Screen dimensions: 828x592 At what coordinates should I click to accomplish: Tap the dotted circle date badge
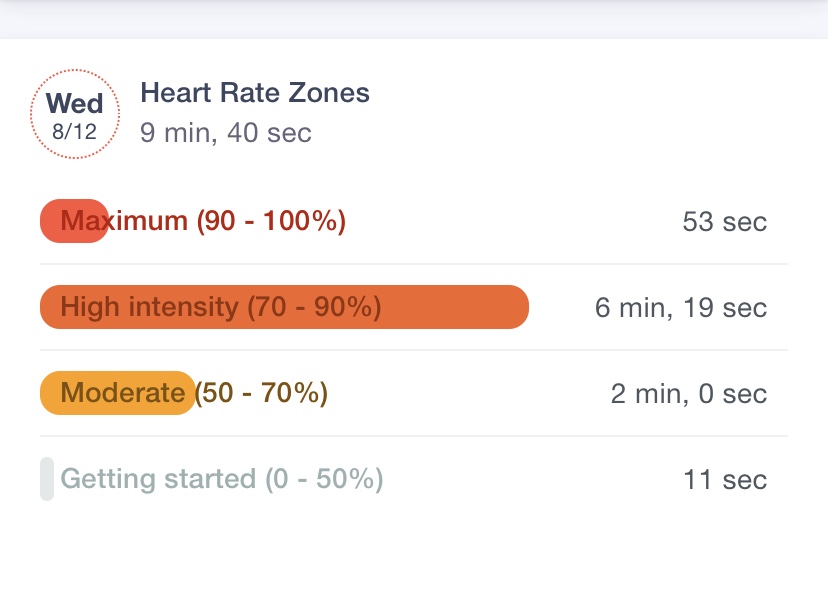click(x=74, y=114)
